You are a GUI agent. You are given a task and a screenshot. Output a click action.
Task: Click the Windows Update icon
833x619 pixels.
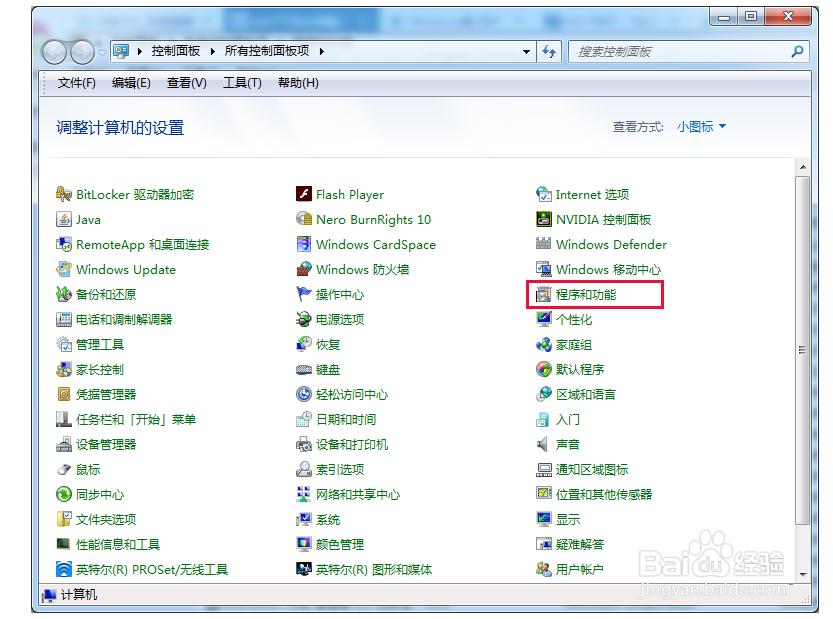pos(64,269)
